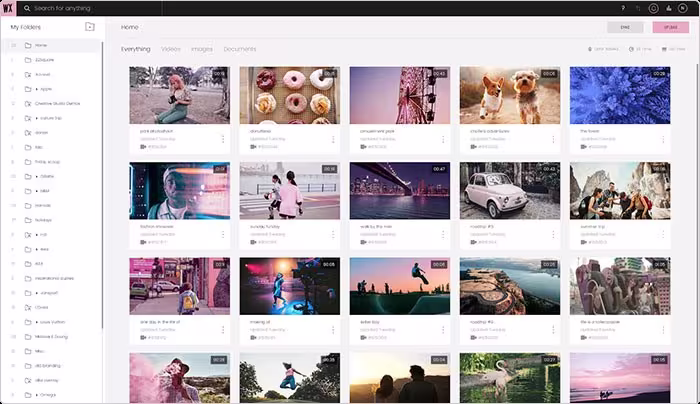Open the help question mark icon
The height and width of the screenshot is (404, 700).
[623, 8]
